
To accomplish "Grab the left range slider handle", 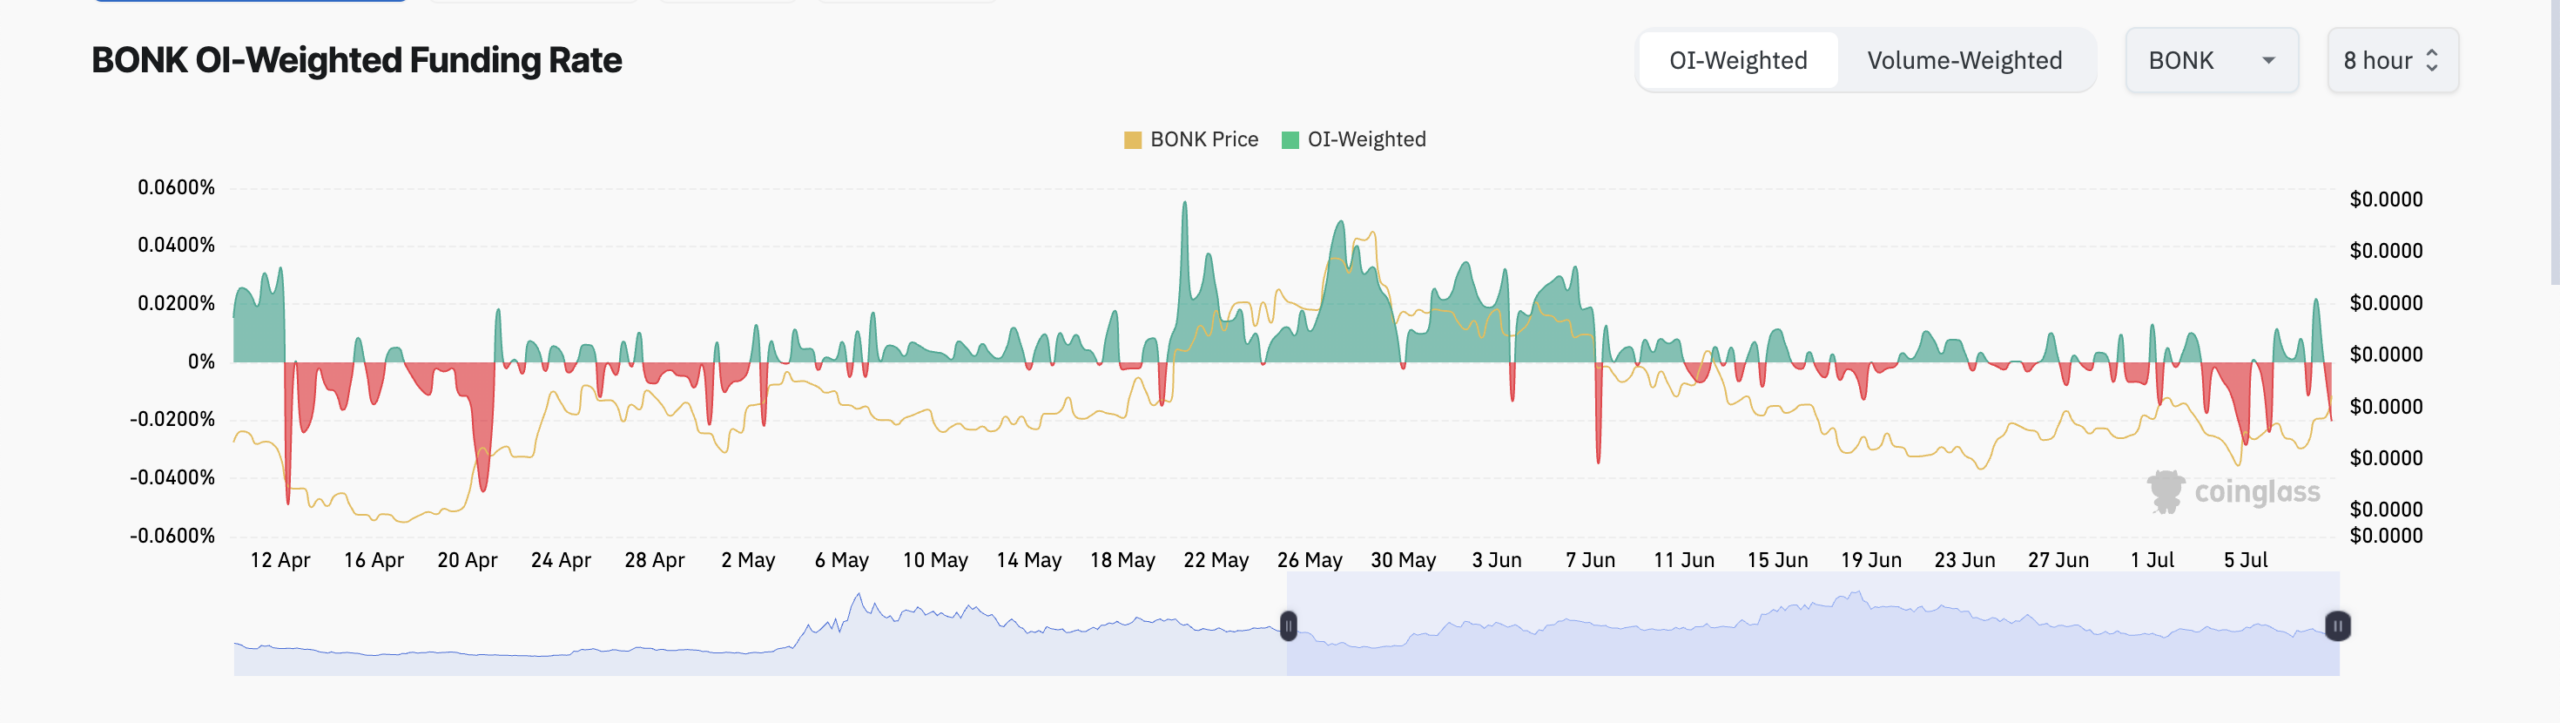I will 1289,626.
